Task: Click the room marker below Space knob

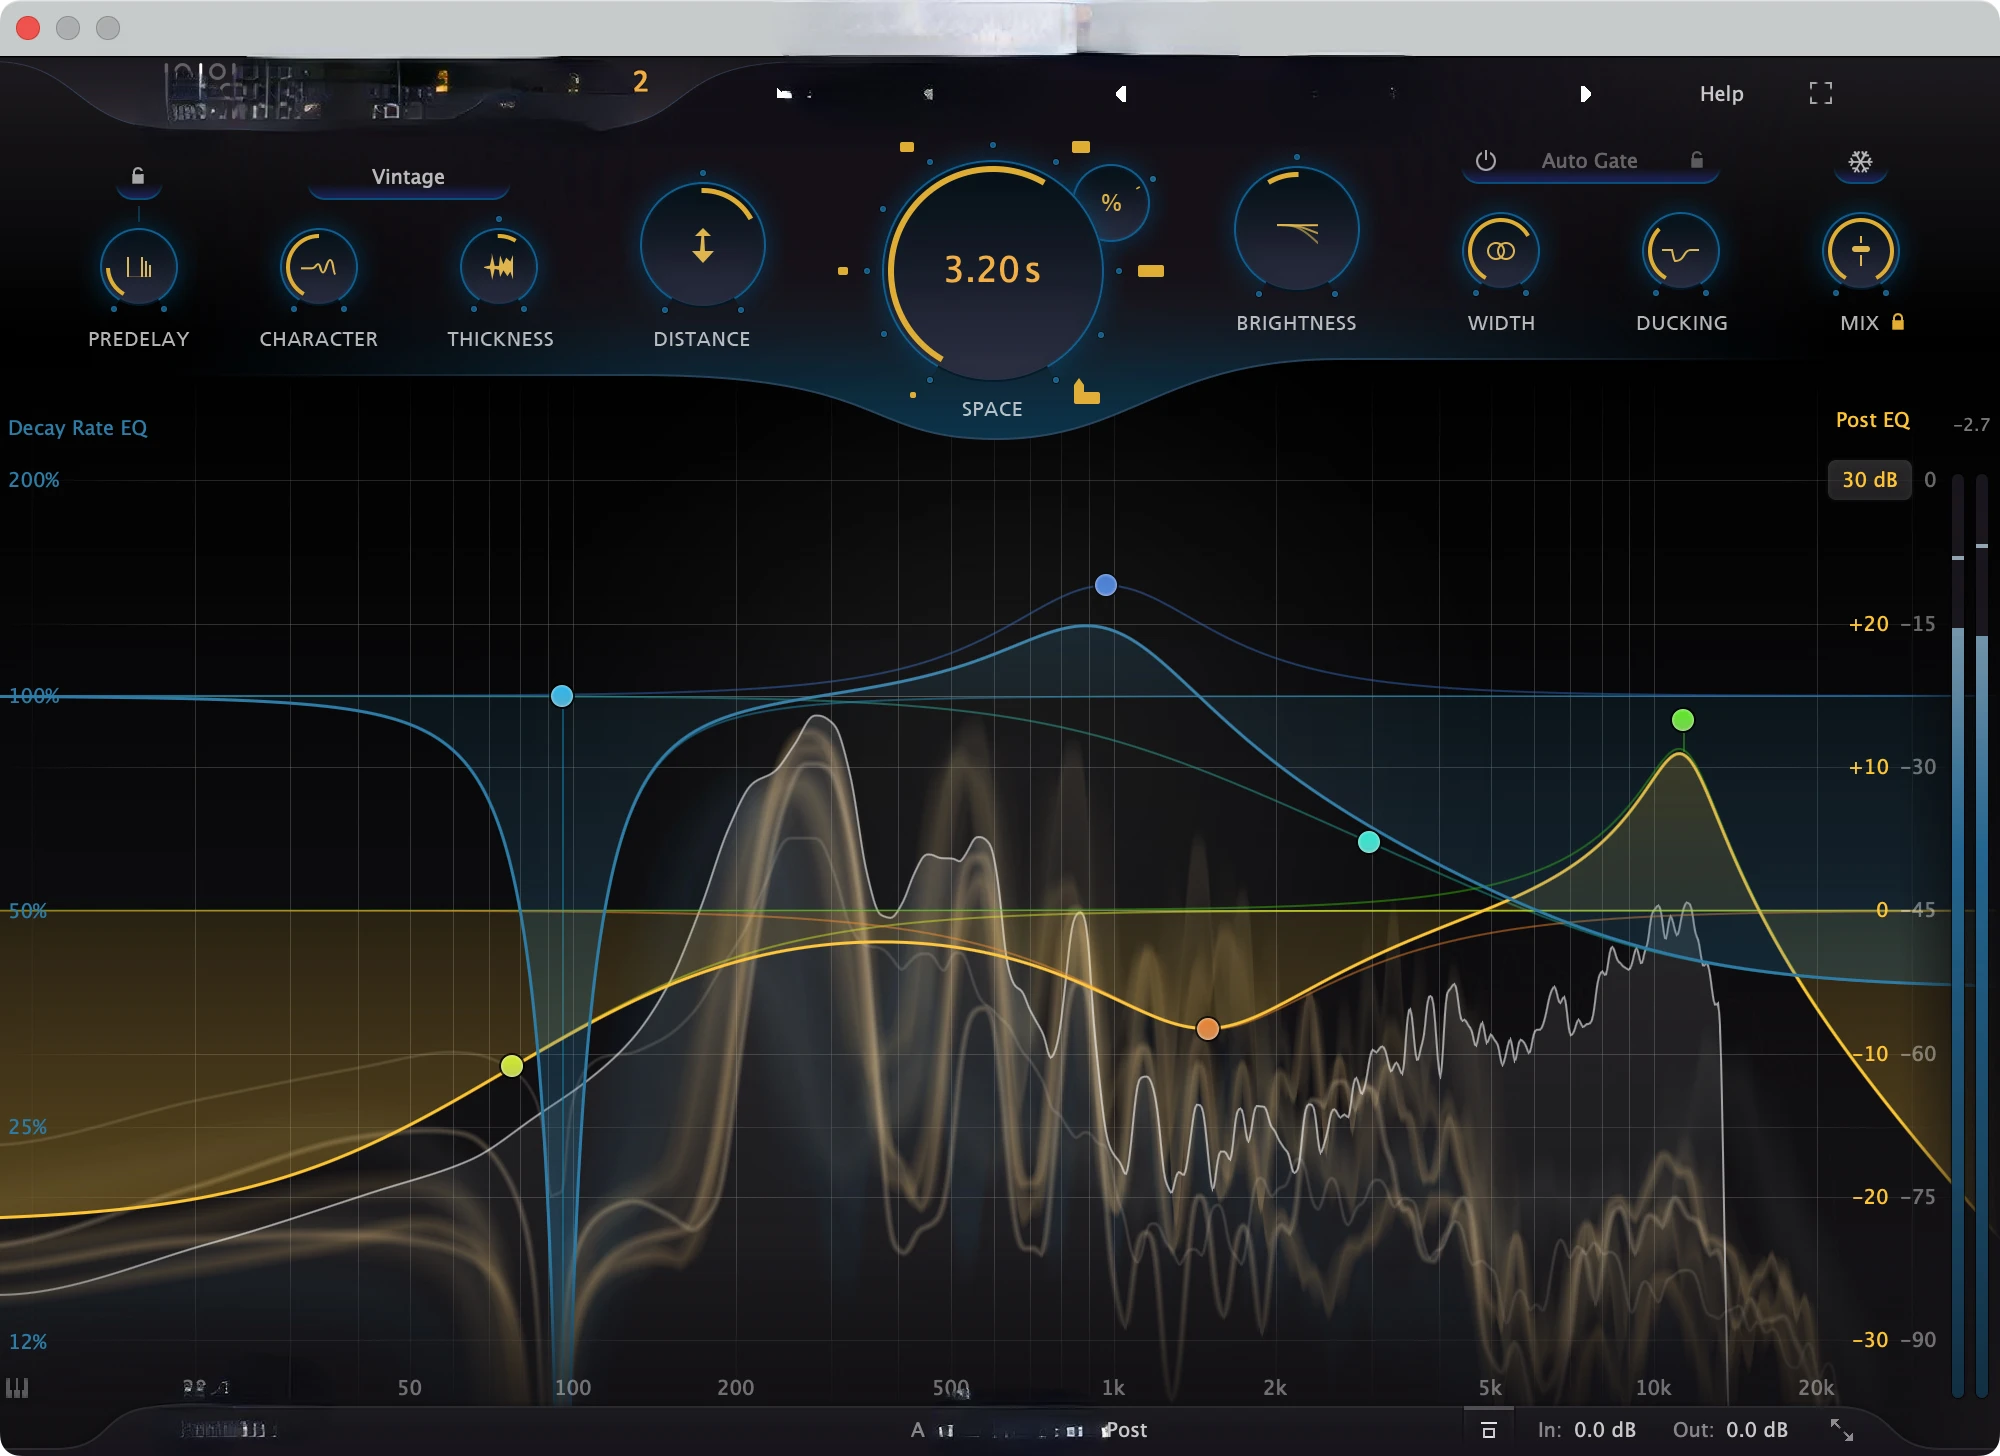Action: 1086,392
